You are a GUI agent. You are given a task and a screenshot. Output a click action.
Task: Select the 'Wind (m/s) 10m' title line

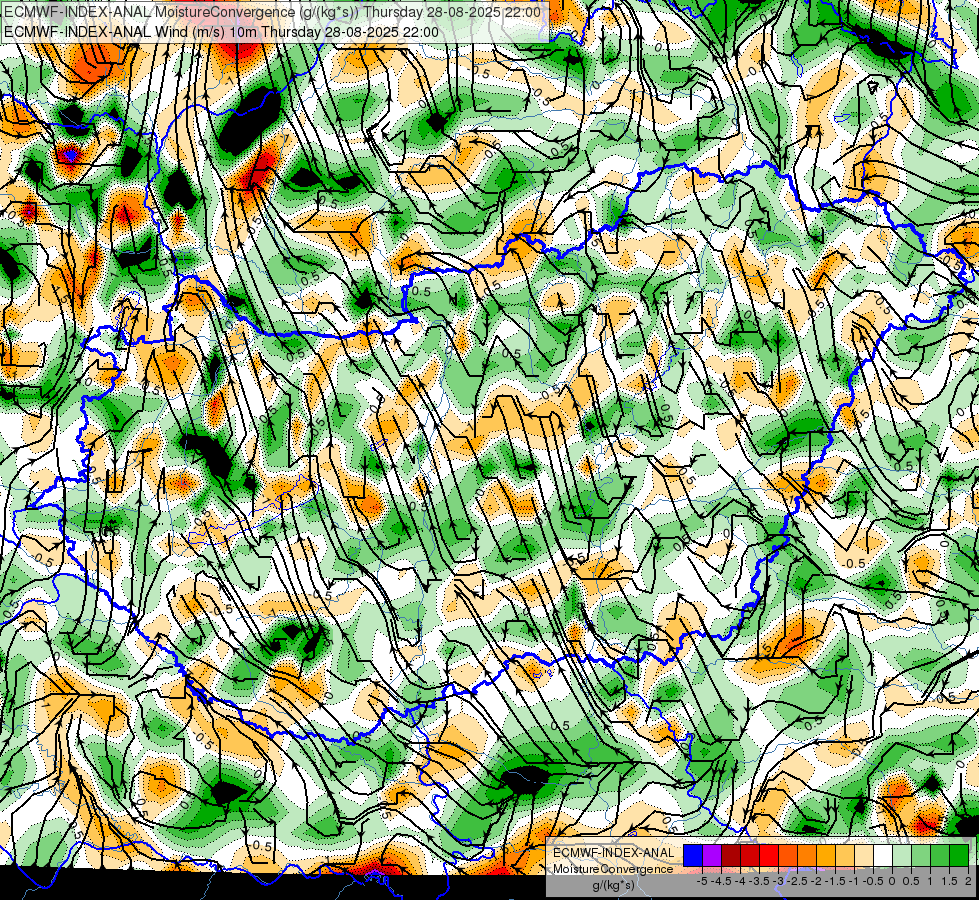(221, 32)
